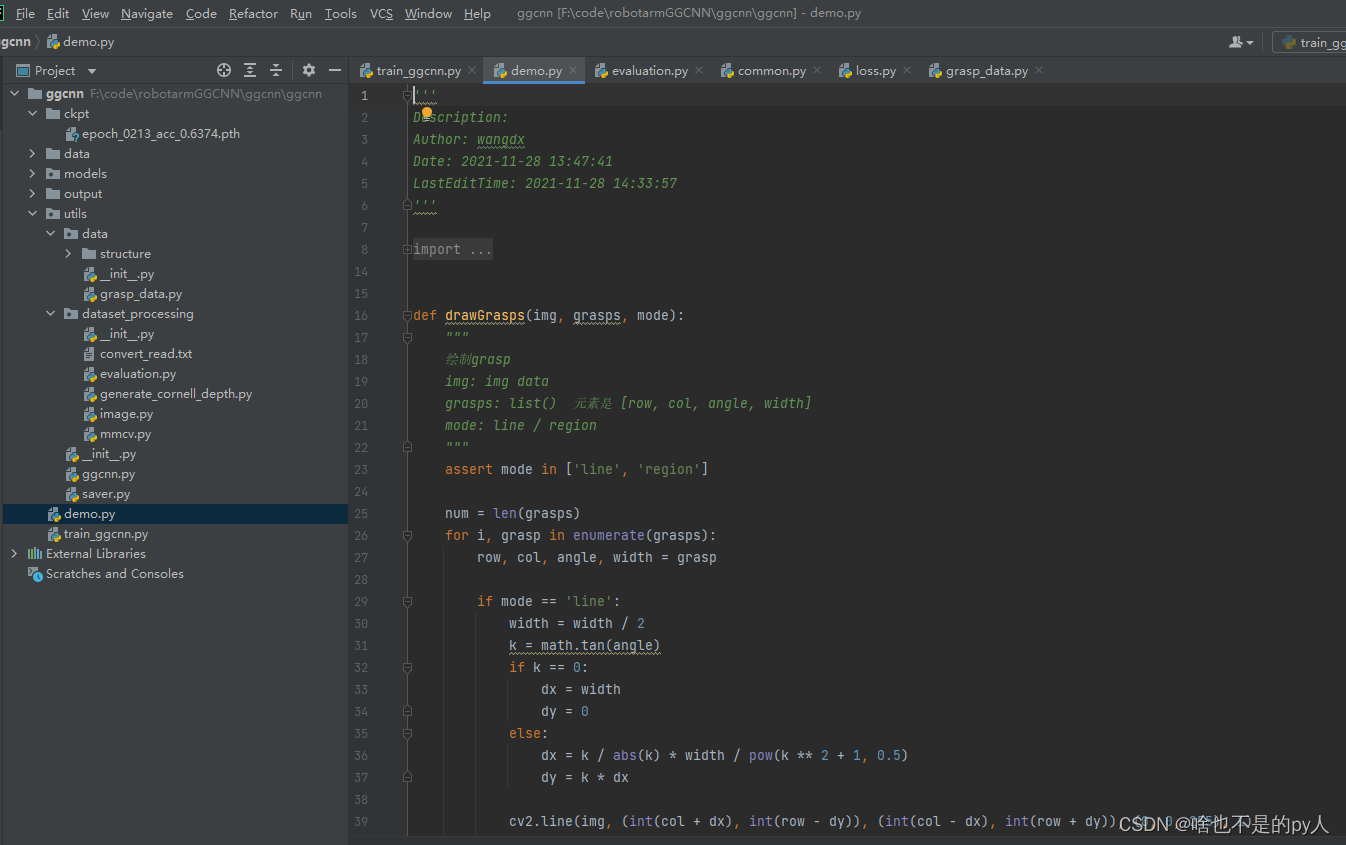Open the Project view switcher dropdown

click(x=91, y=70)
